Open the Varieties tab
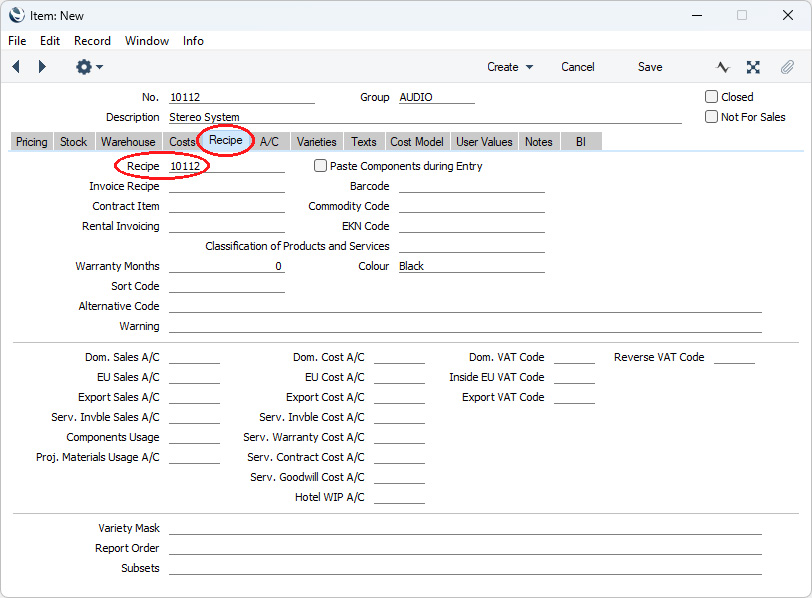Image resolution: width=812 pixels, height=598 pixels. point(316,142)
